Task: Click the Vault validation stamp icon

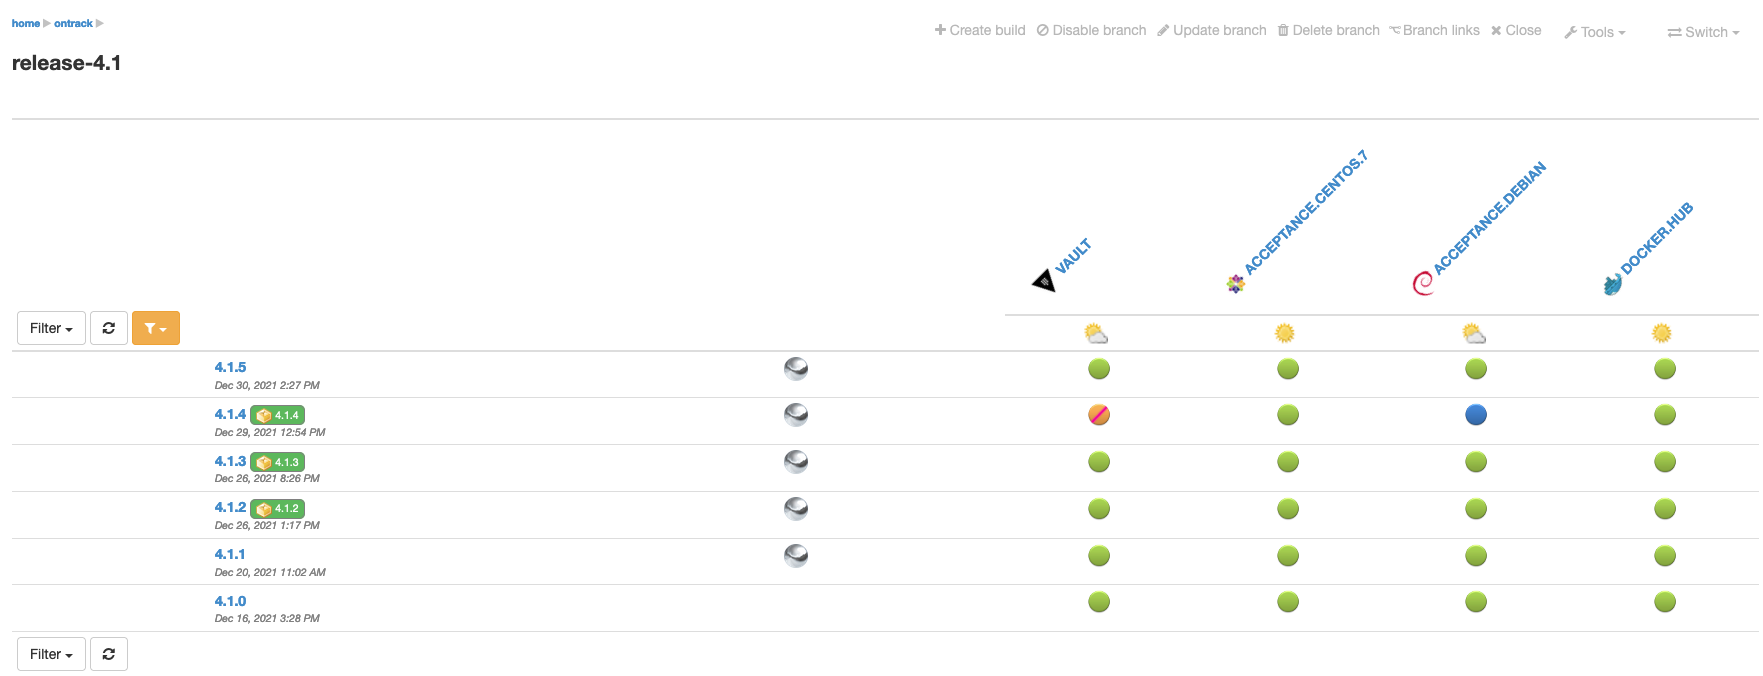Action: pyautogui.click(x=1043, y=281)
